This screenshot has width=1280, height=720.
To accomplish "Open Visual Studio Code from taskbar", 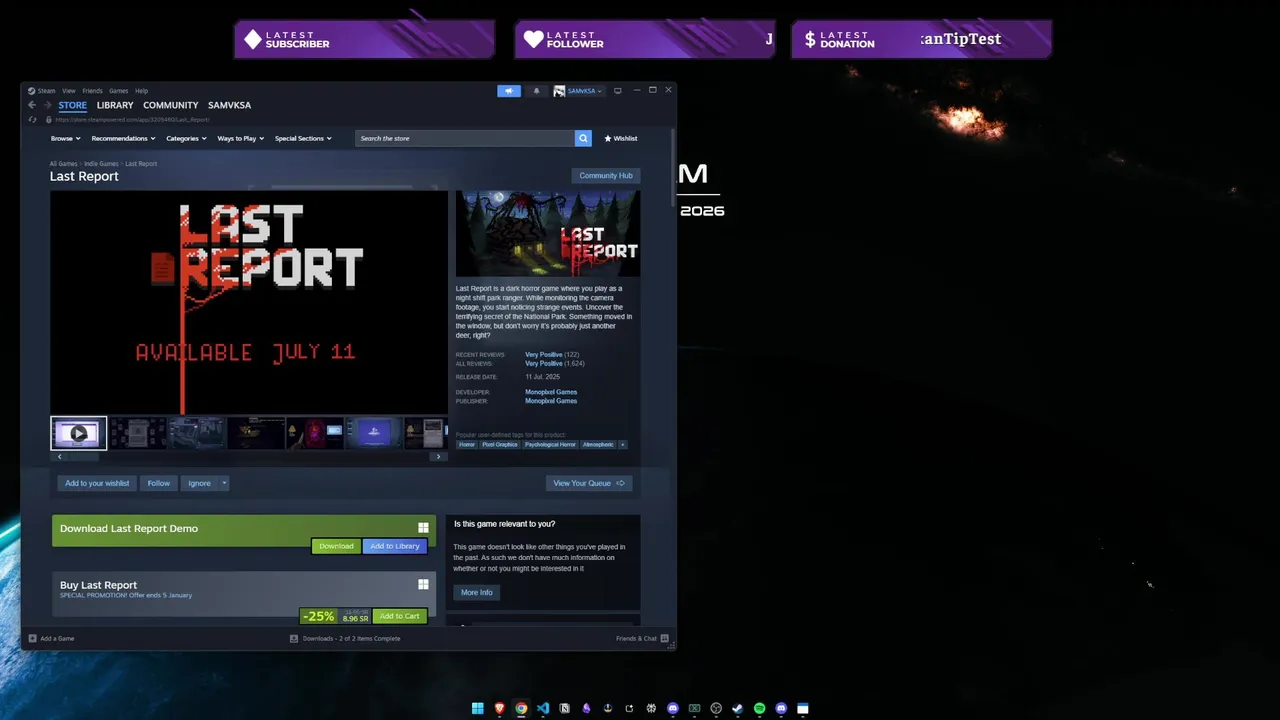I will click(543, 708).
